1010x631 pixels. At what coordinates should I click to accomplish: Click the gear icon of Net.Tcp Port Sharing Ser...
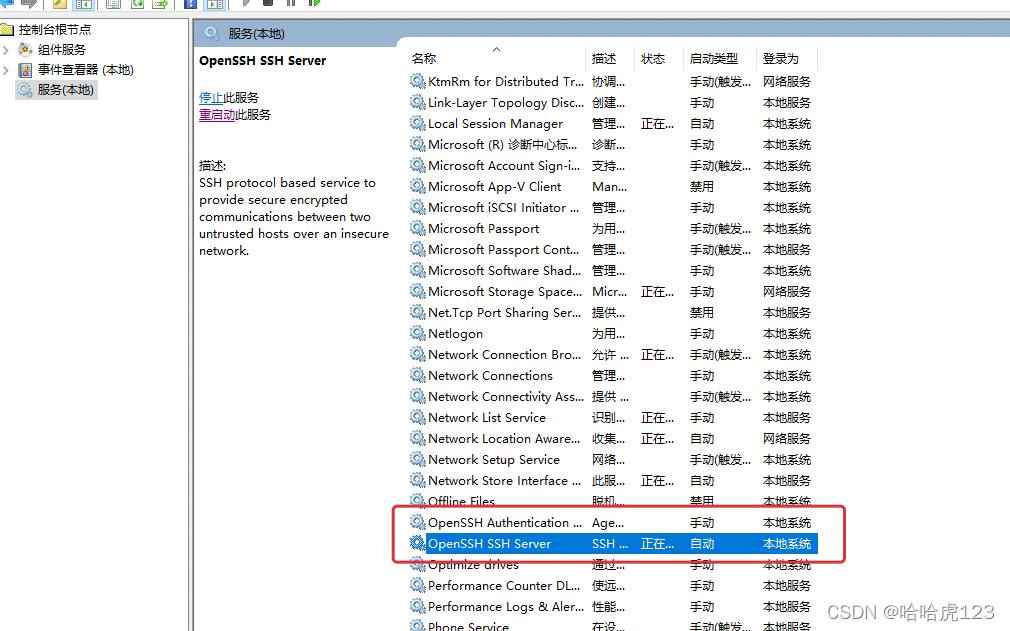tap(417, 312)
